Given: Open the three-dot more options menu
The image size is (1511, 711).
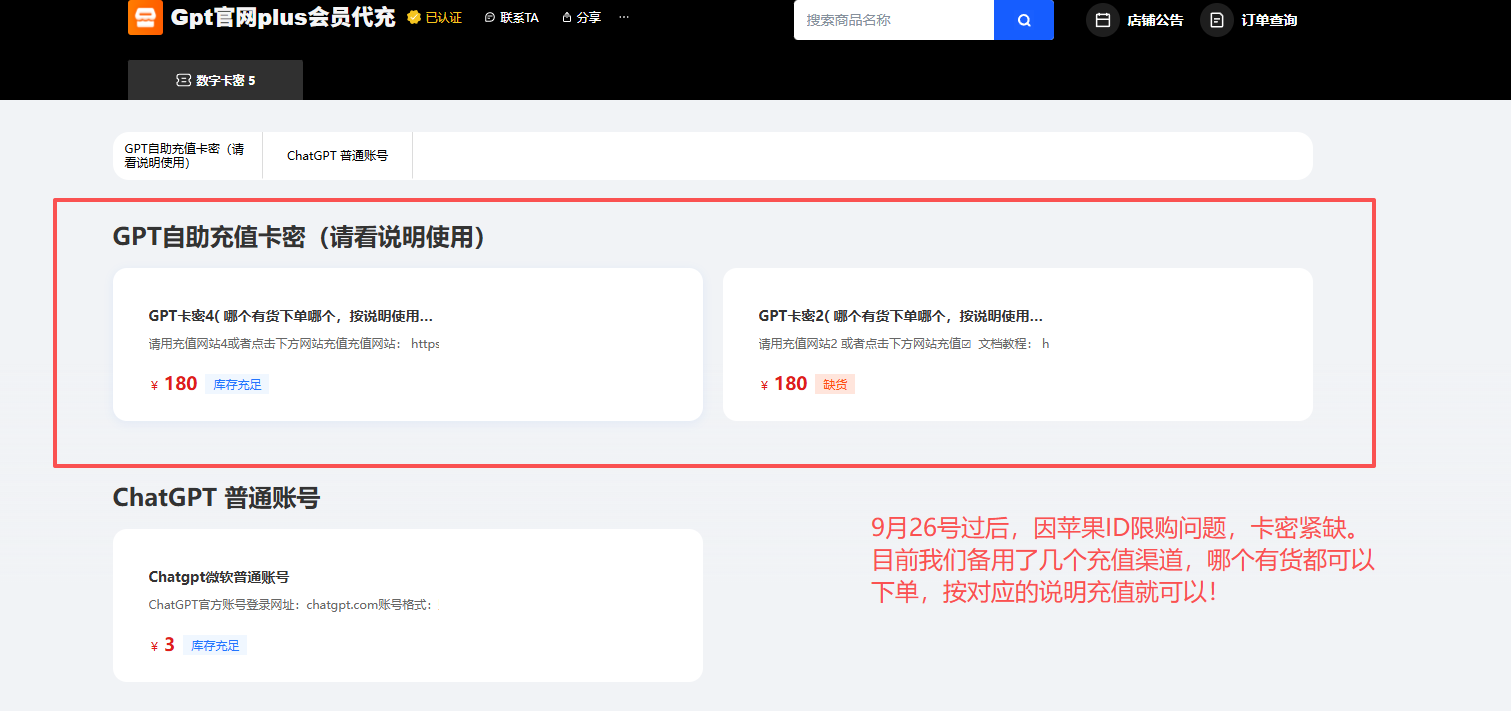Looking at the screenshot, I should [x=624, y=18].
